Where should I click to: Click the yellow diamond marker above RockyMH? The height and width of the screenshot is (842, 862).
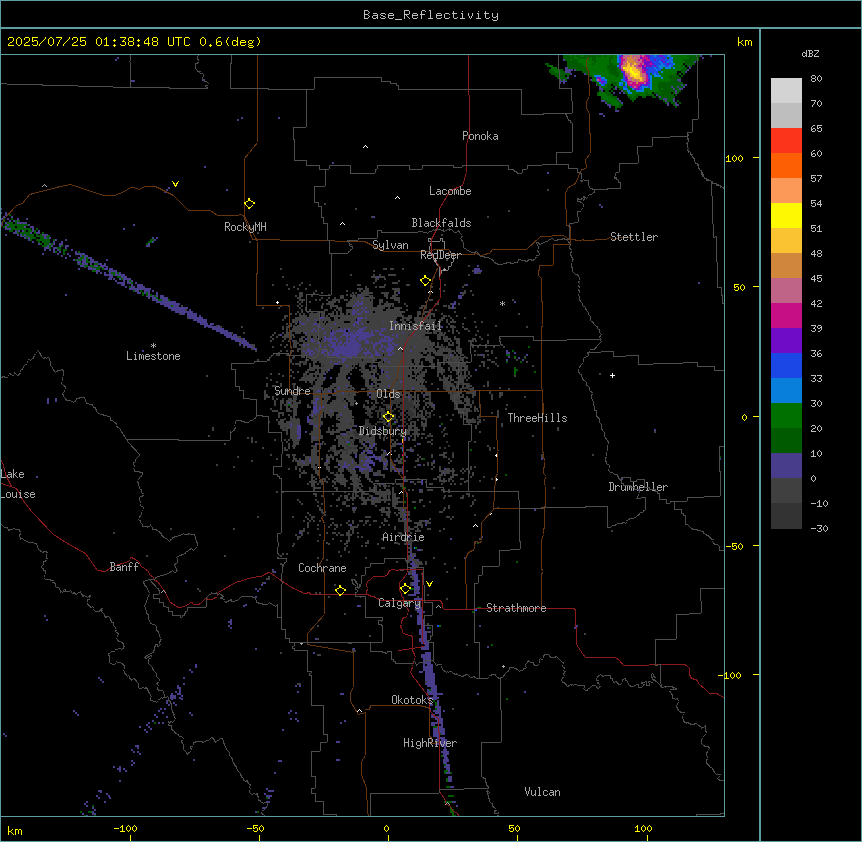tap(250, 204)
